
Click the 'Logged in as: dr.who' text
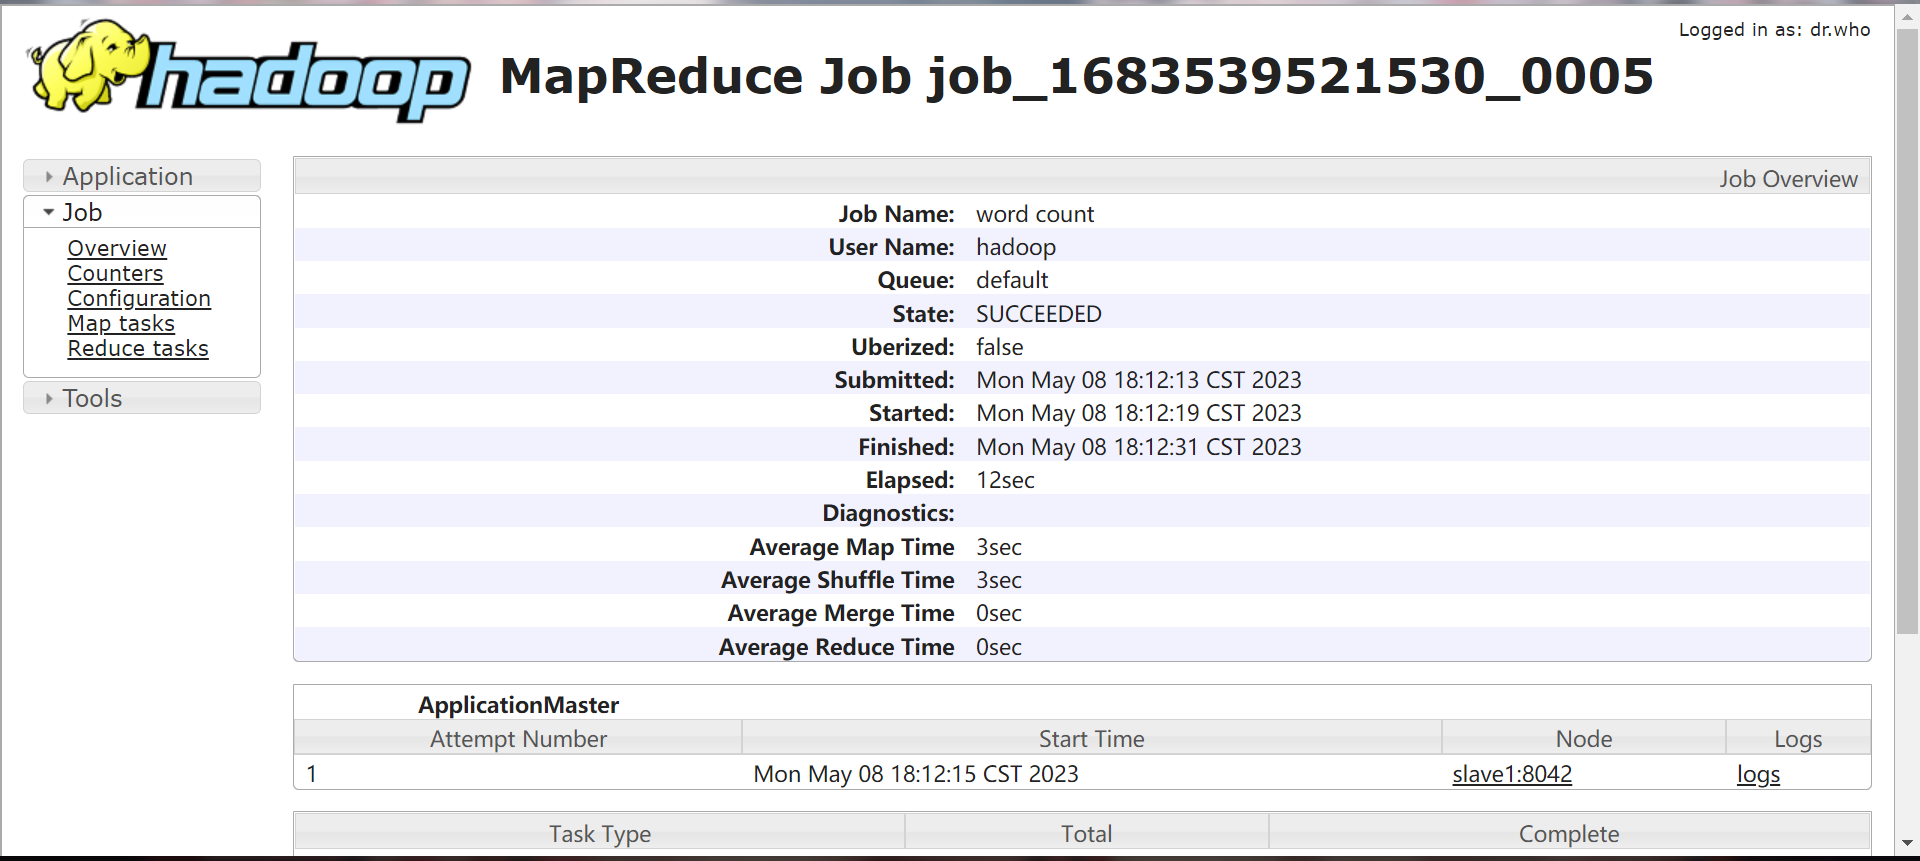click(x=1774, y=30)
